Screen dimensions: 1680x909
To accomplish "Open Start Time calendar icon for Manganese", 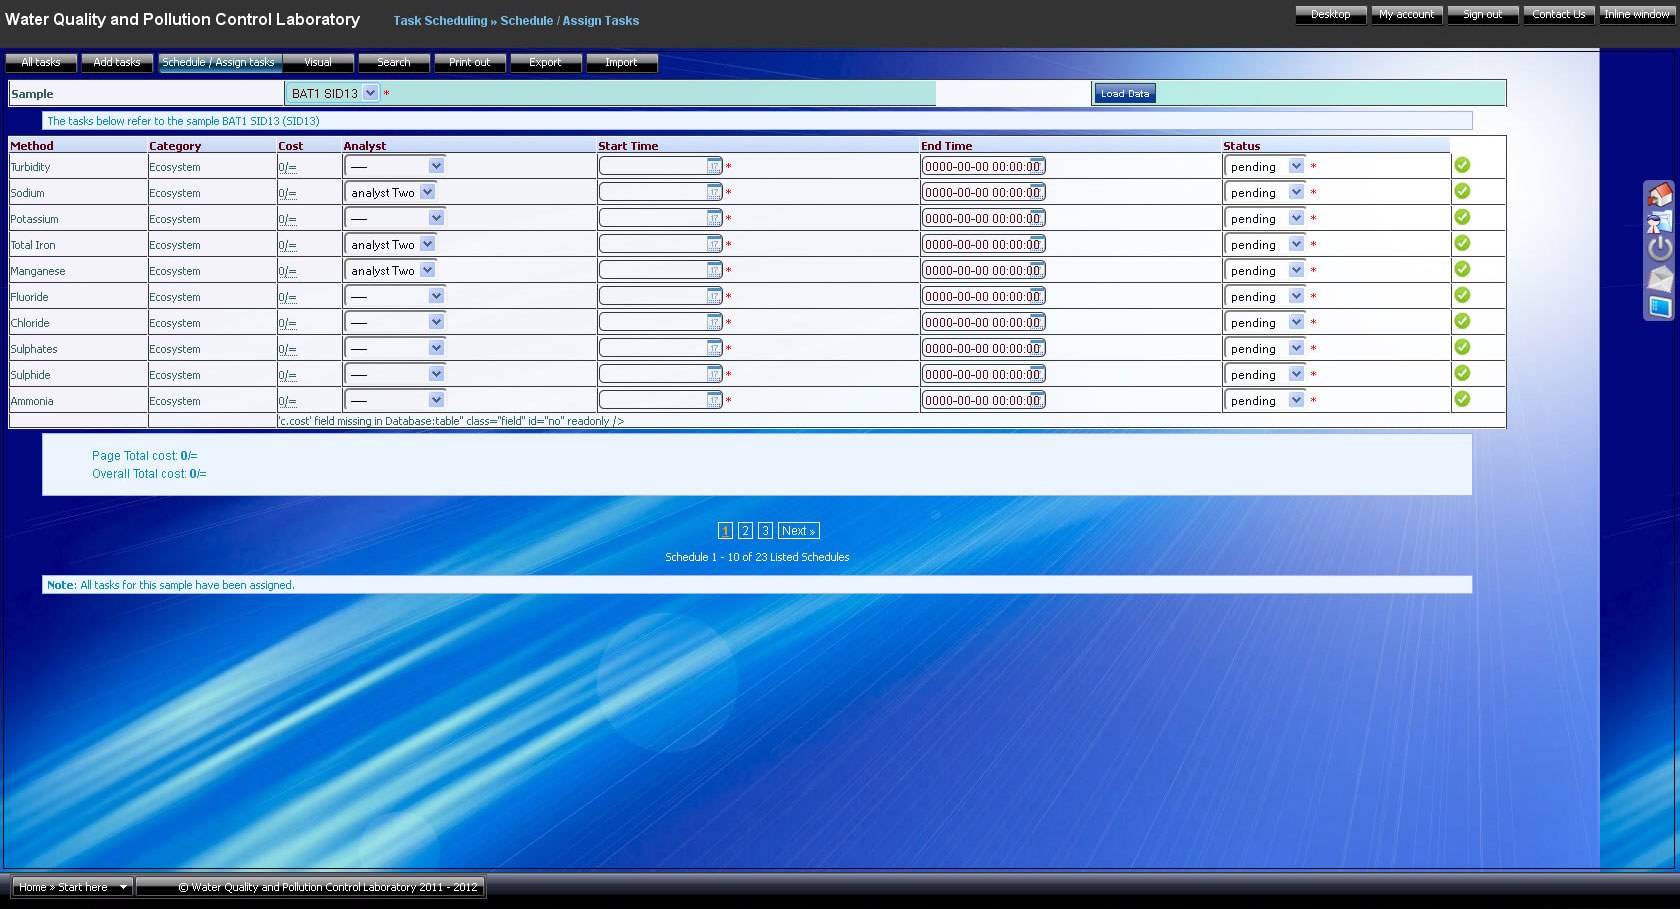I will coord(714,270).
